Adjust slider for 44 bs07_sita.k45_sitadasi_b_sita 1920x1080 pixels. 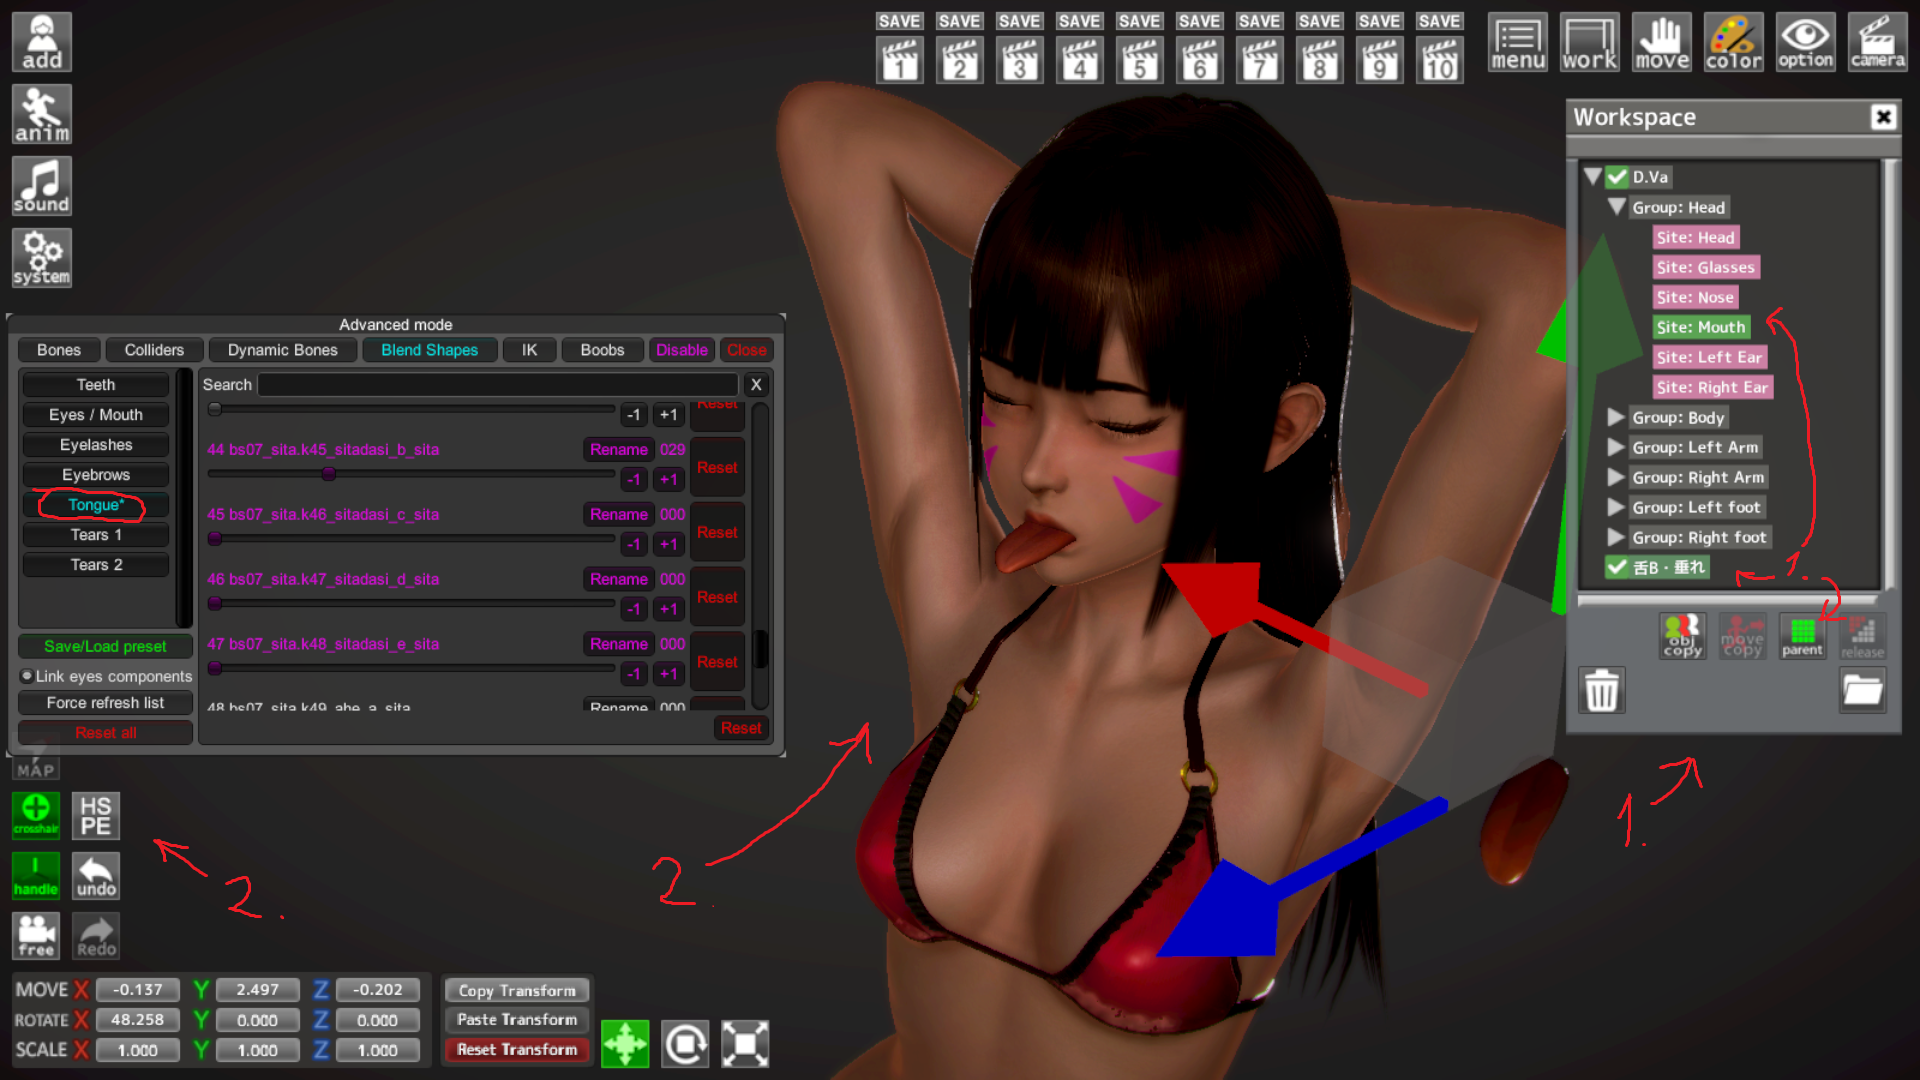(411, 474)
